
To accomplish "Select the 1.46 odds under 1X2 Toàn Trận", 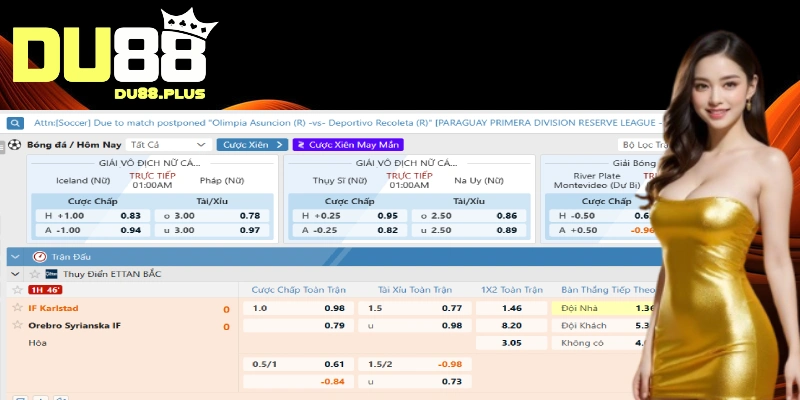I will click(510, 308).
